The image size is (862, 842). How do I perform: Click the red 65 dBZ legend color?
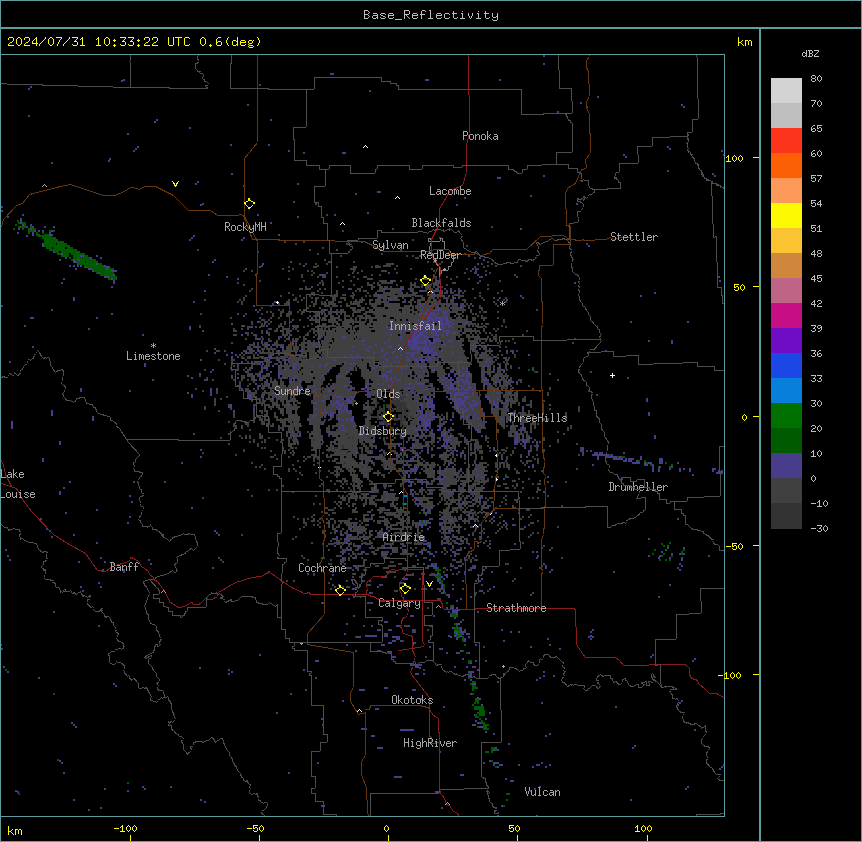[x=786, y=140]
